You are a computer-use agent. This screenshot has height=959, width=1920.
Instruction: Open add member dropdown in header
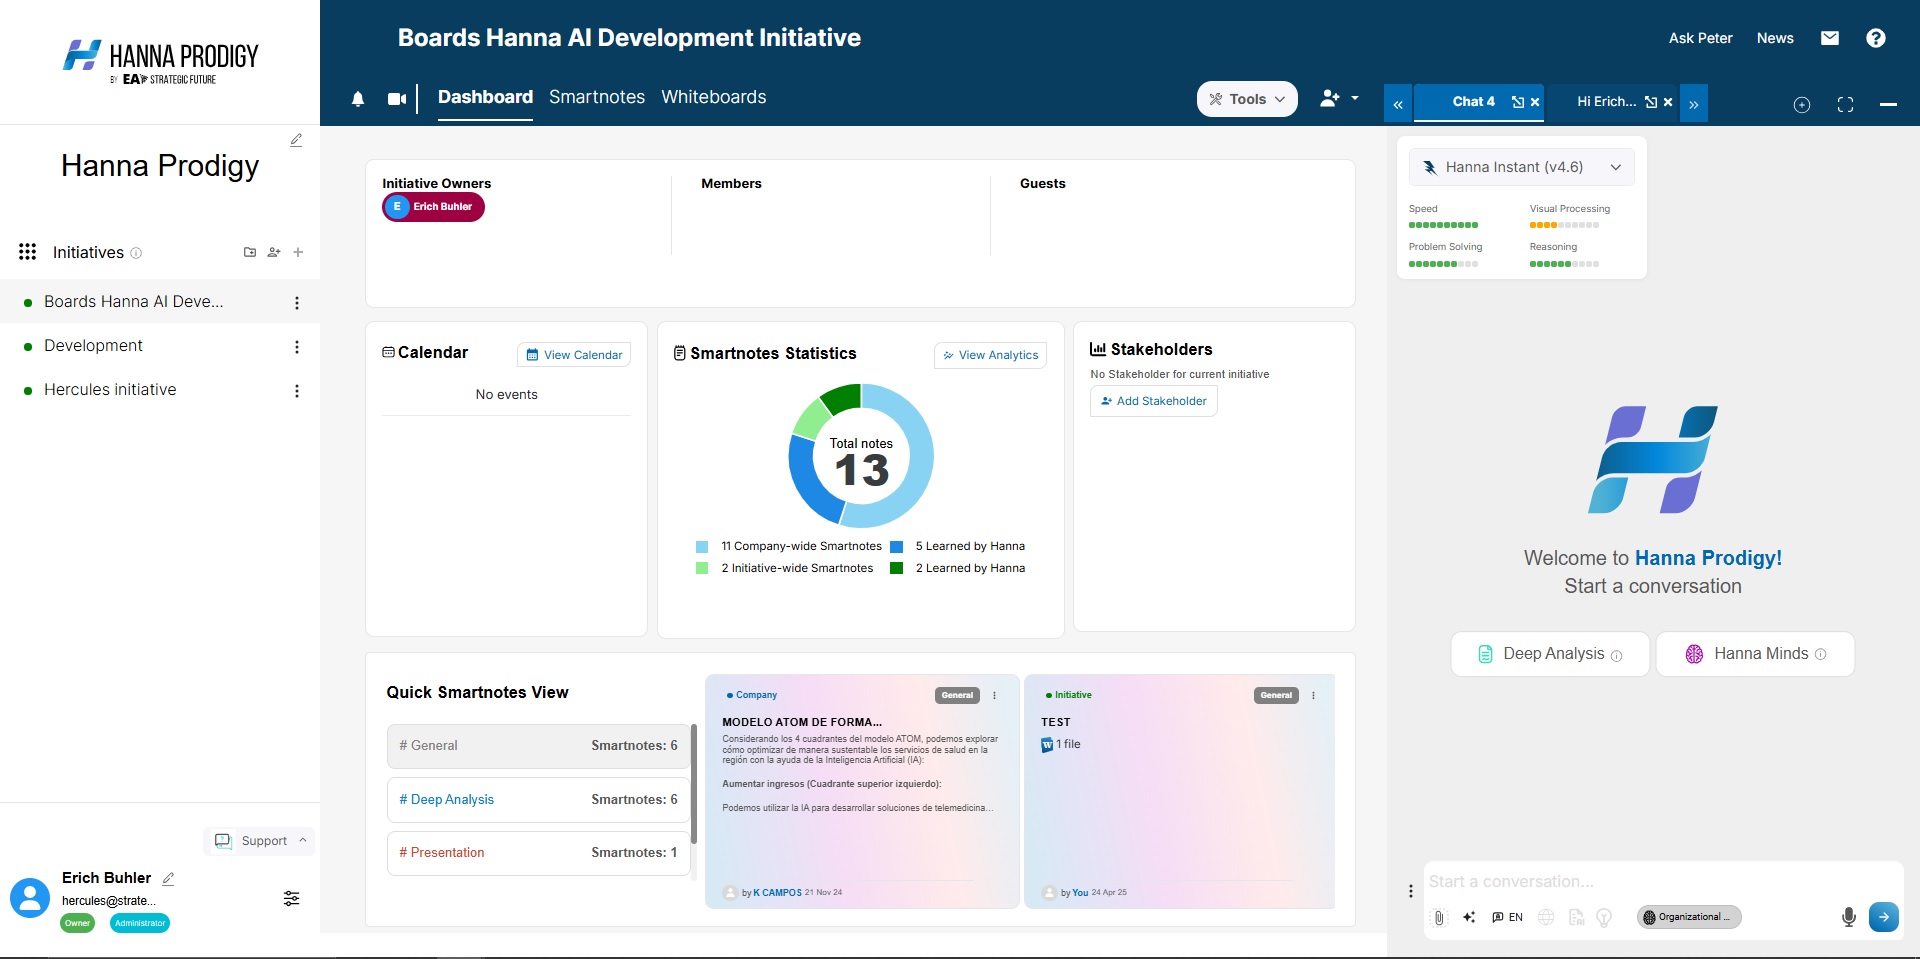1339,98
